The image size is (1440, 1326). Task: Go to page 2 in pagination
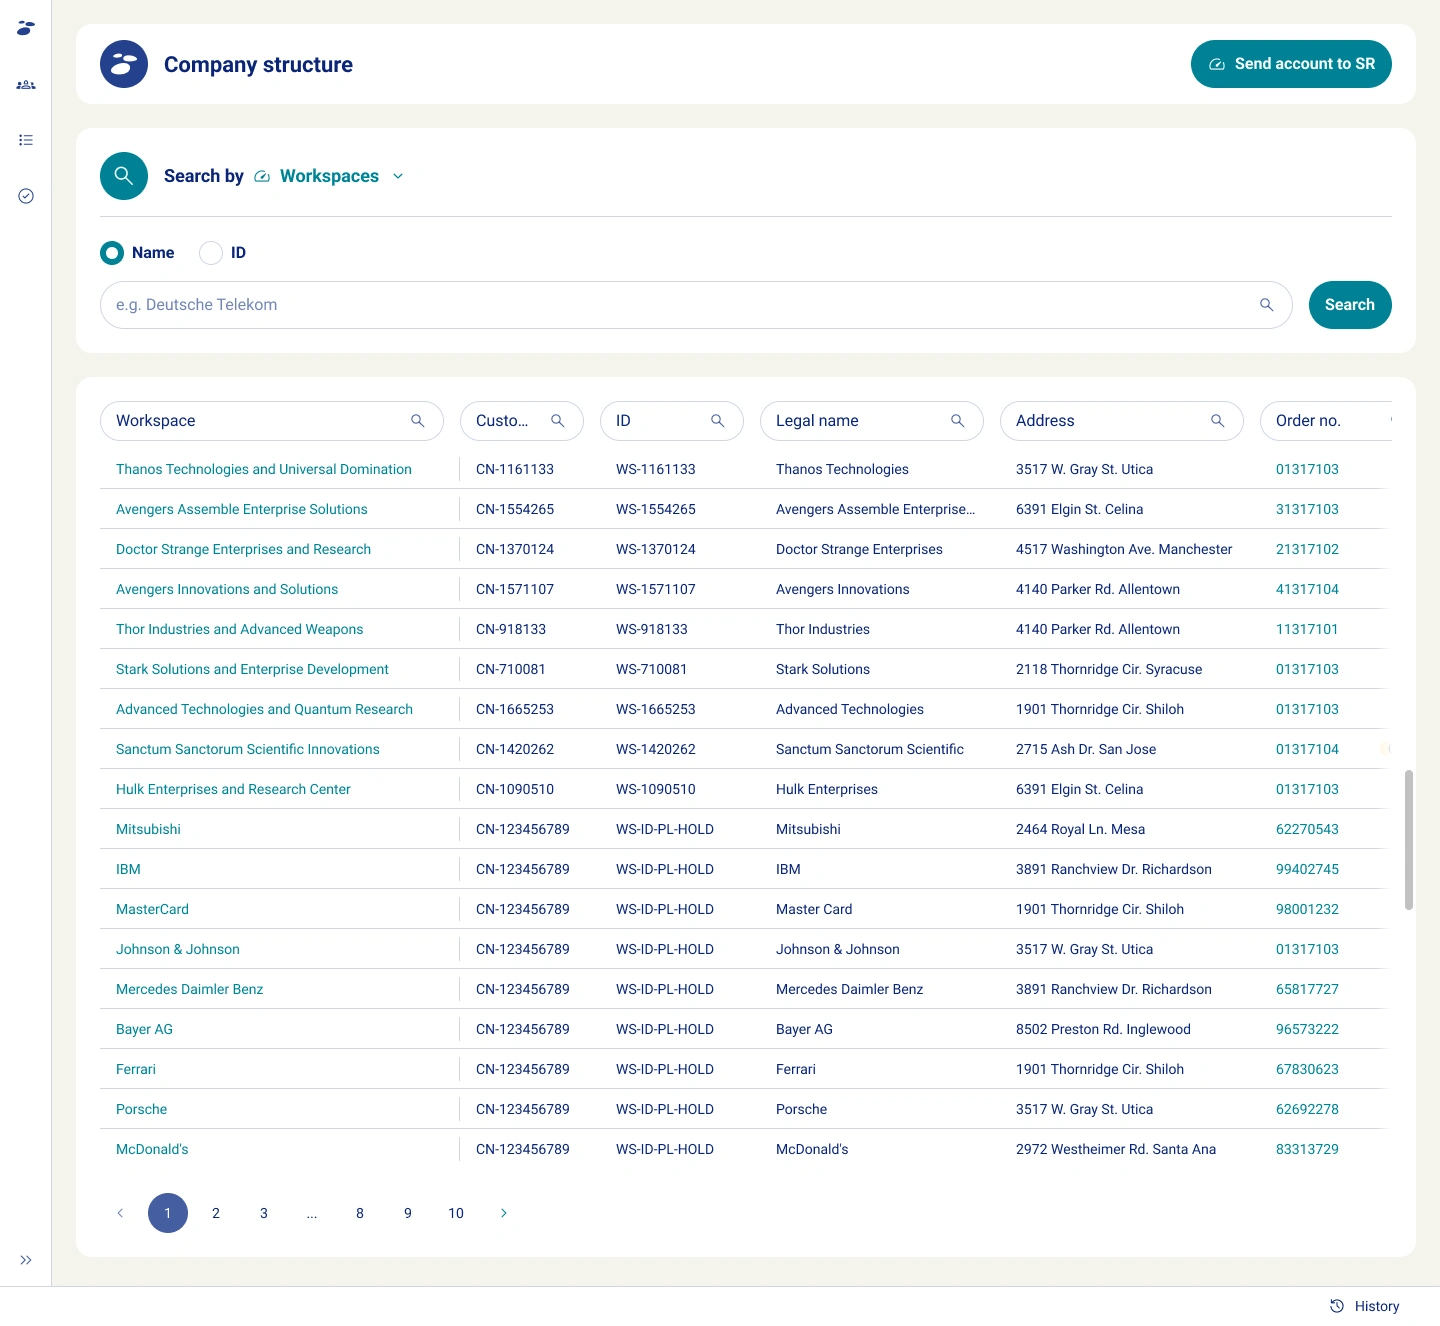coord(216,1213)
